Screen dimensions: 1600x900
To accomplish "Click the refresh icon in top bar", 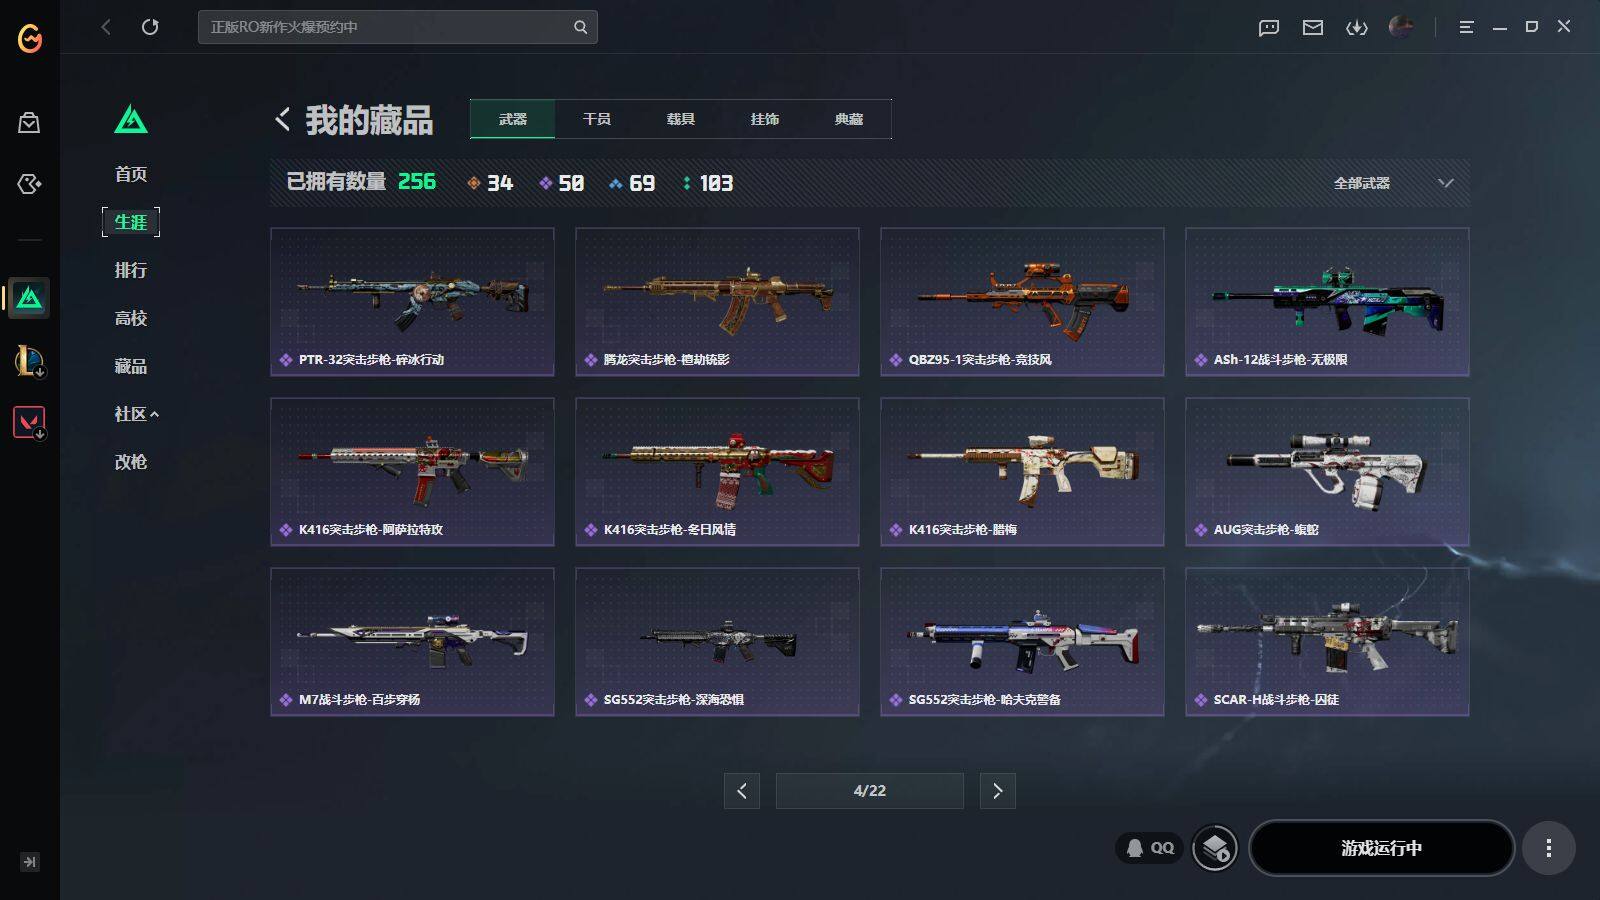I will coord(150,27).
